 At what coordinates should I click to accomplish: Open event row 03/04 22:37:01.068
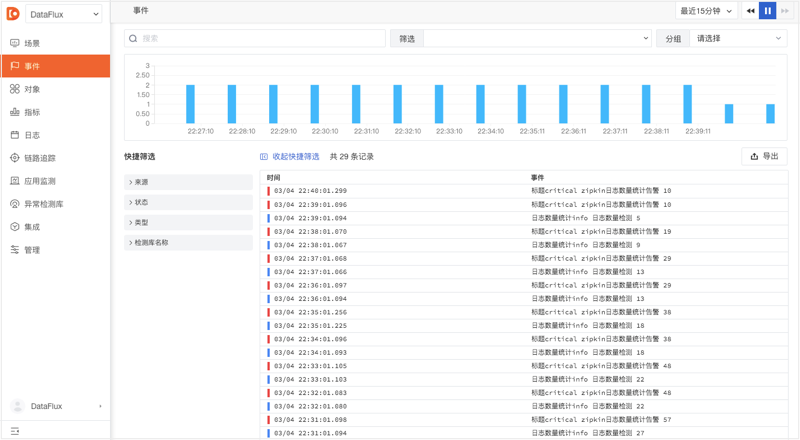point(524,258)
